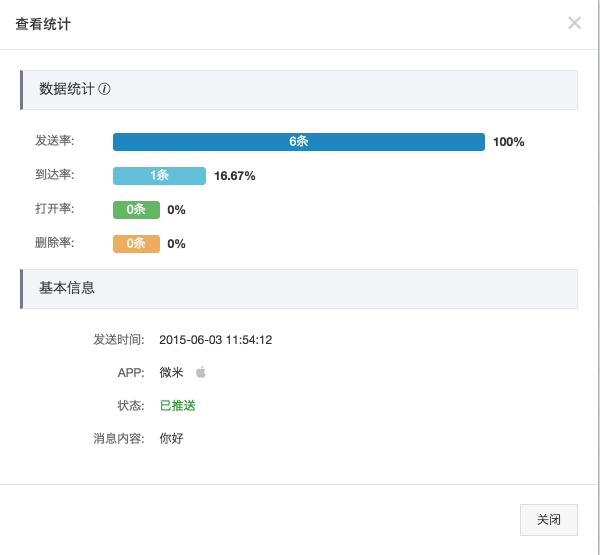Click the info icon beside 数据统计
This screenshot has width=600, height=555.
tap(105, 89)
